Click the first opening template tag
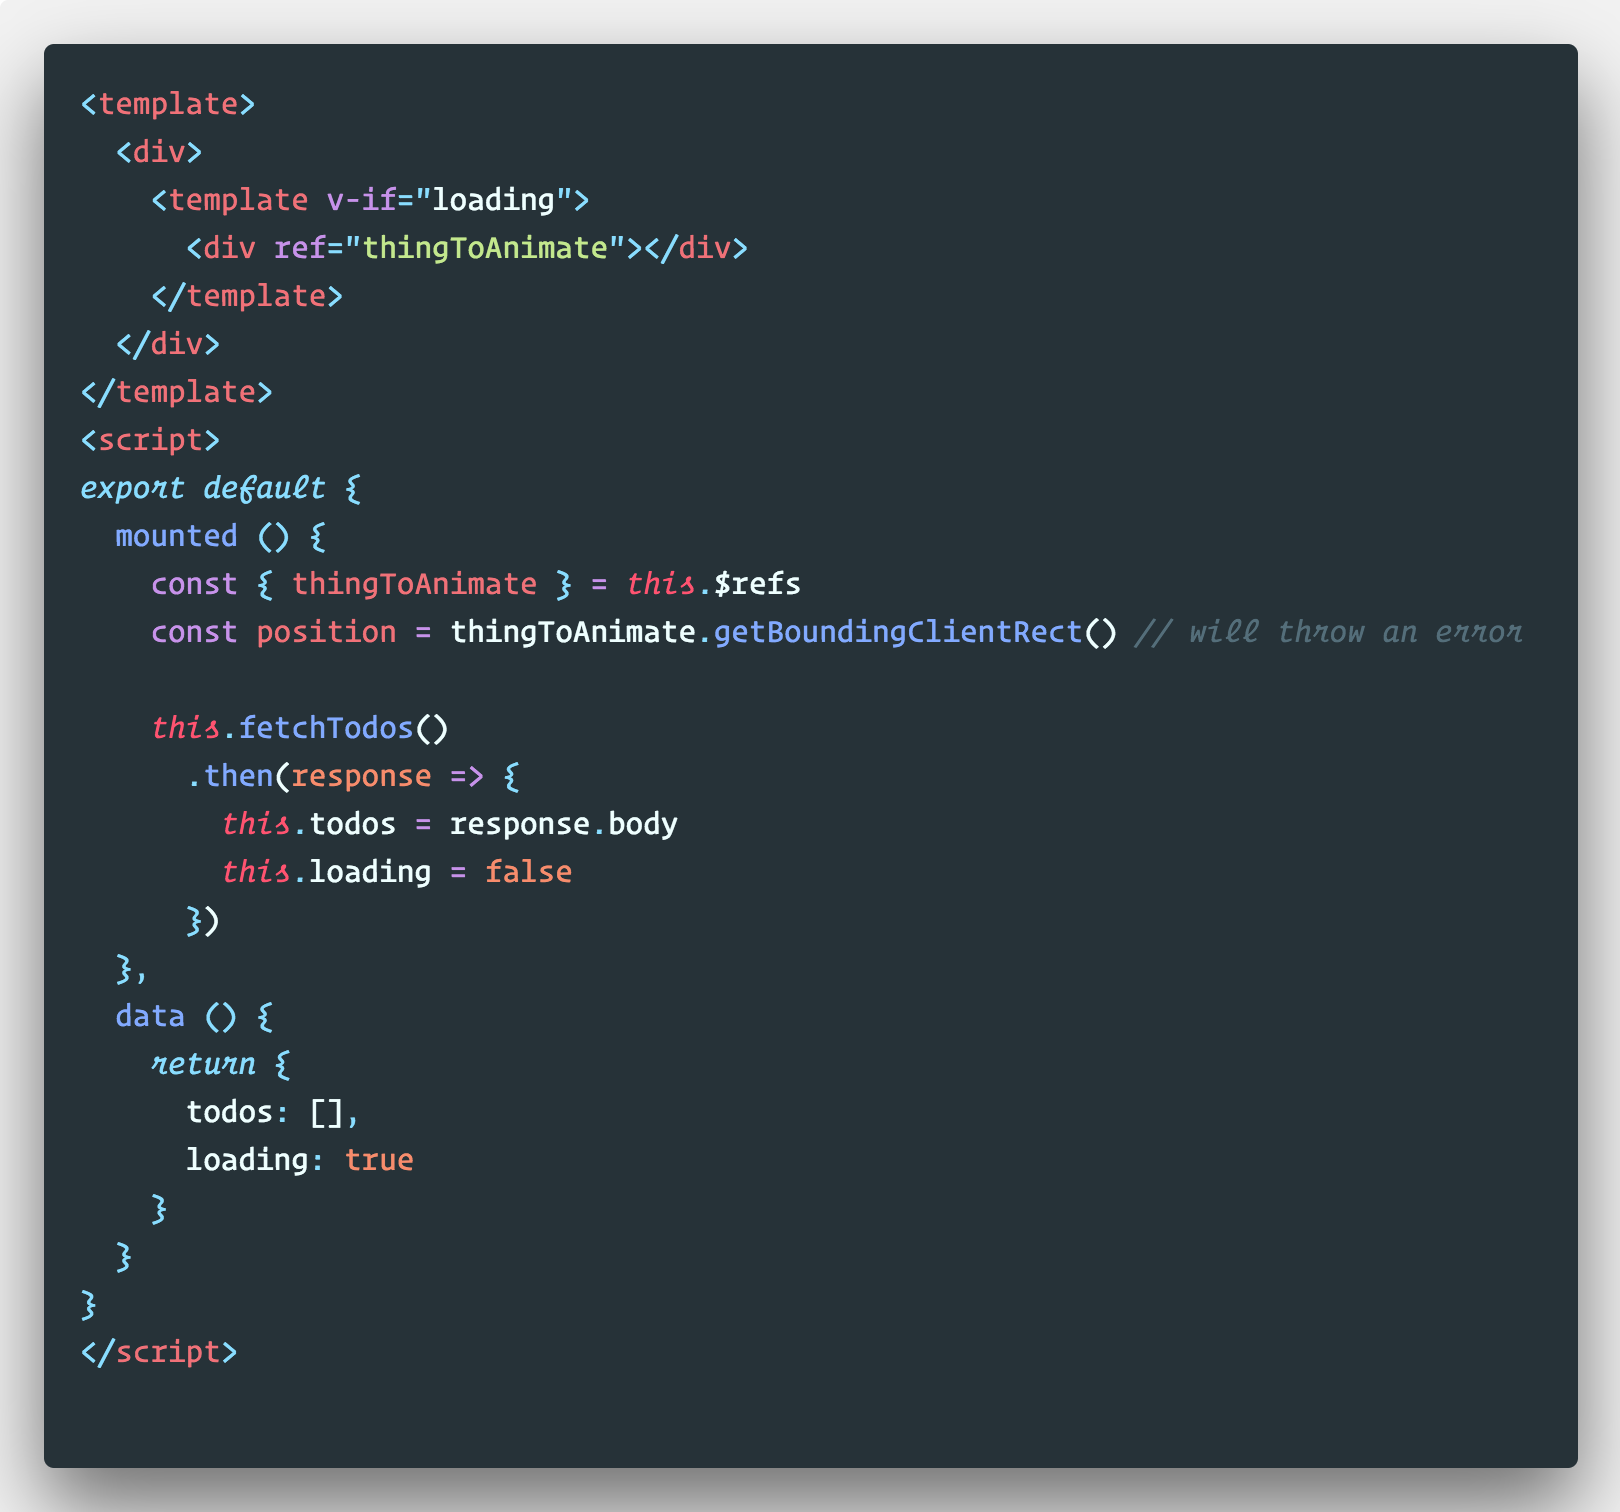 click(168, 104)
